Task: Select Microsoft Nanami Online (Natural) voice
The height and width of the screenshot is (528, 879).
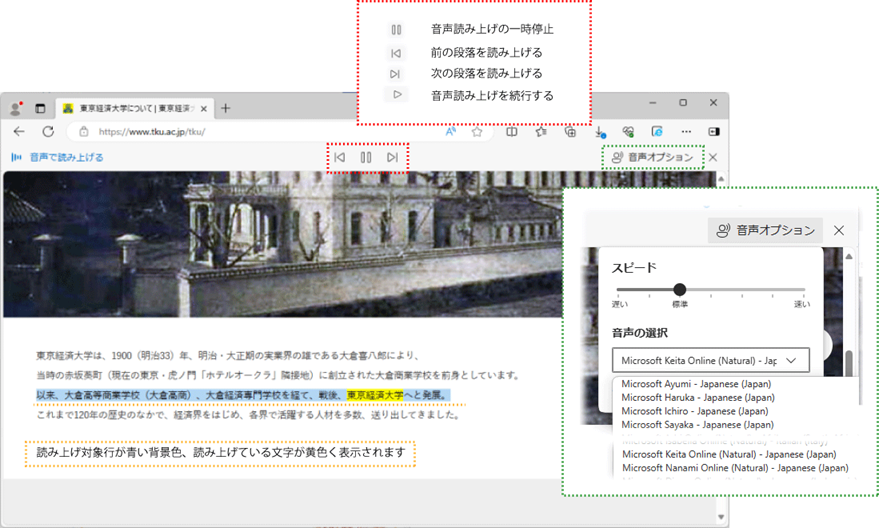Action: (x=735, y=467)
